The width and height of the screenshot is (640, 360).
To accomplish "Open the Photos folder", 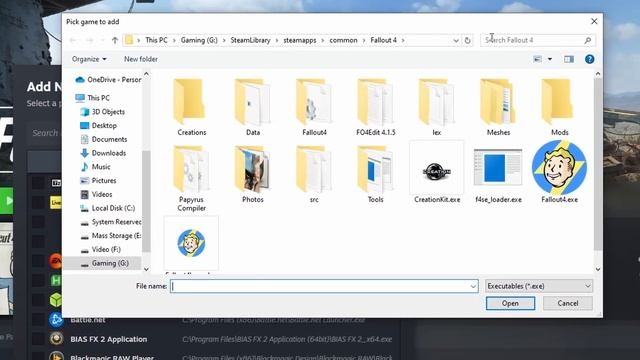I will (x=253, y=174).
